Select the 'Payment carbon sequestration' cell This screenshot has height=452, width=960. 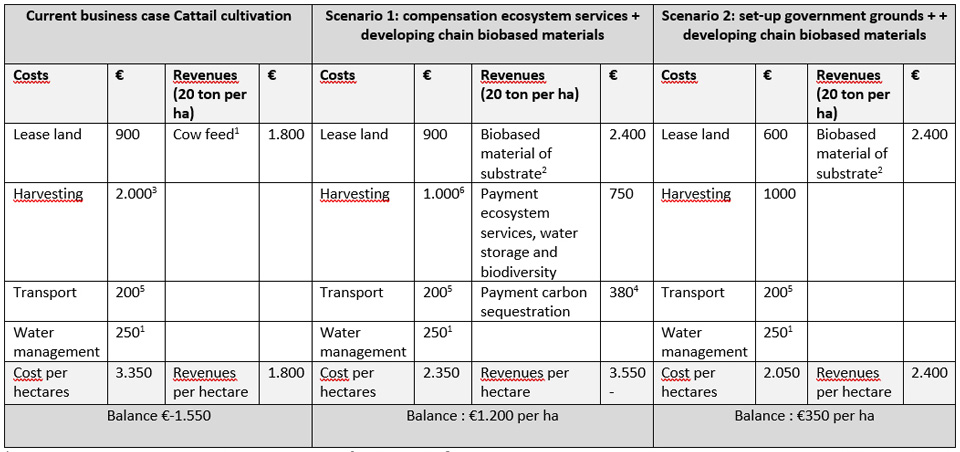click(x=536, y=301)
